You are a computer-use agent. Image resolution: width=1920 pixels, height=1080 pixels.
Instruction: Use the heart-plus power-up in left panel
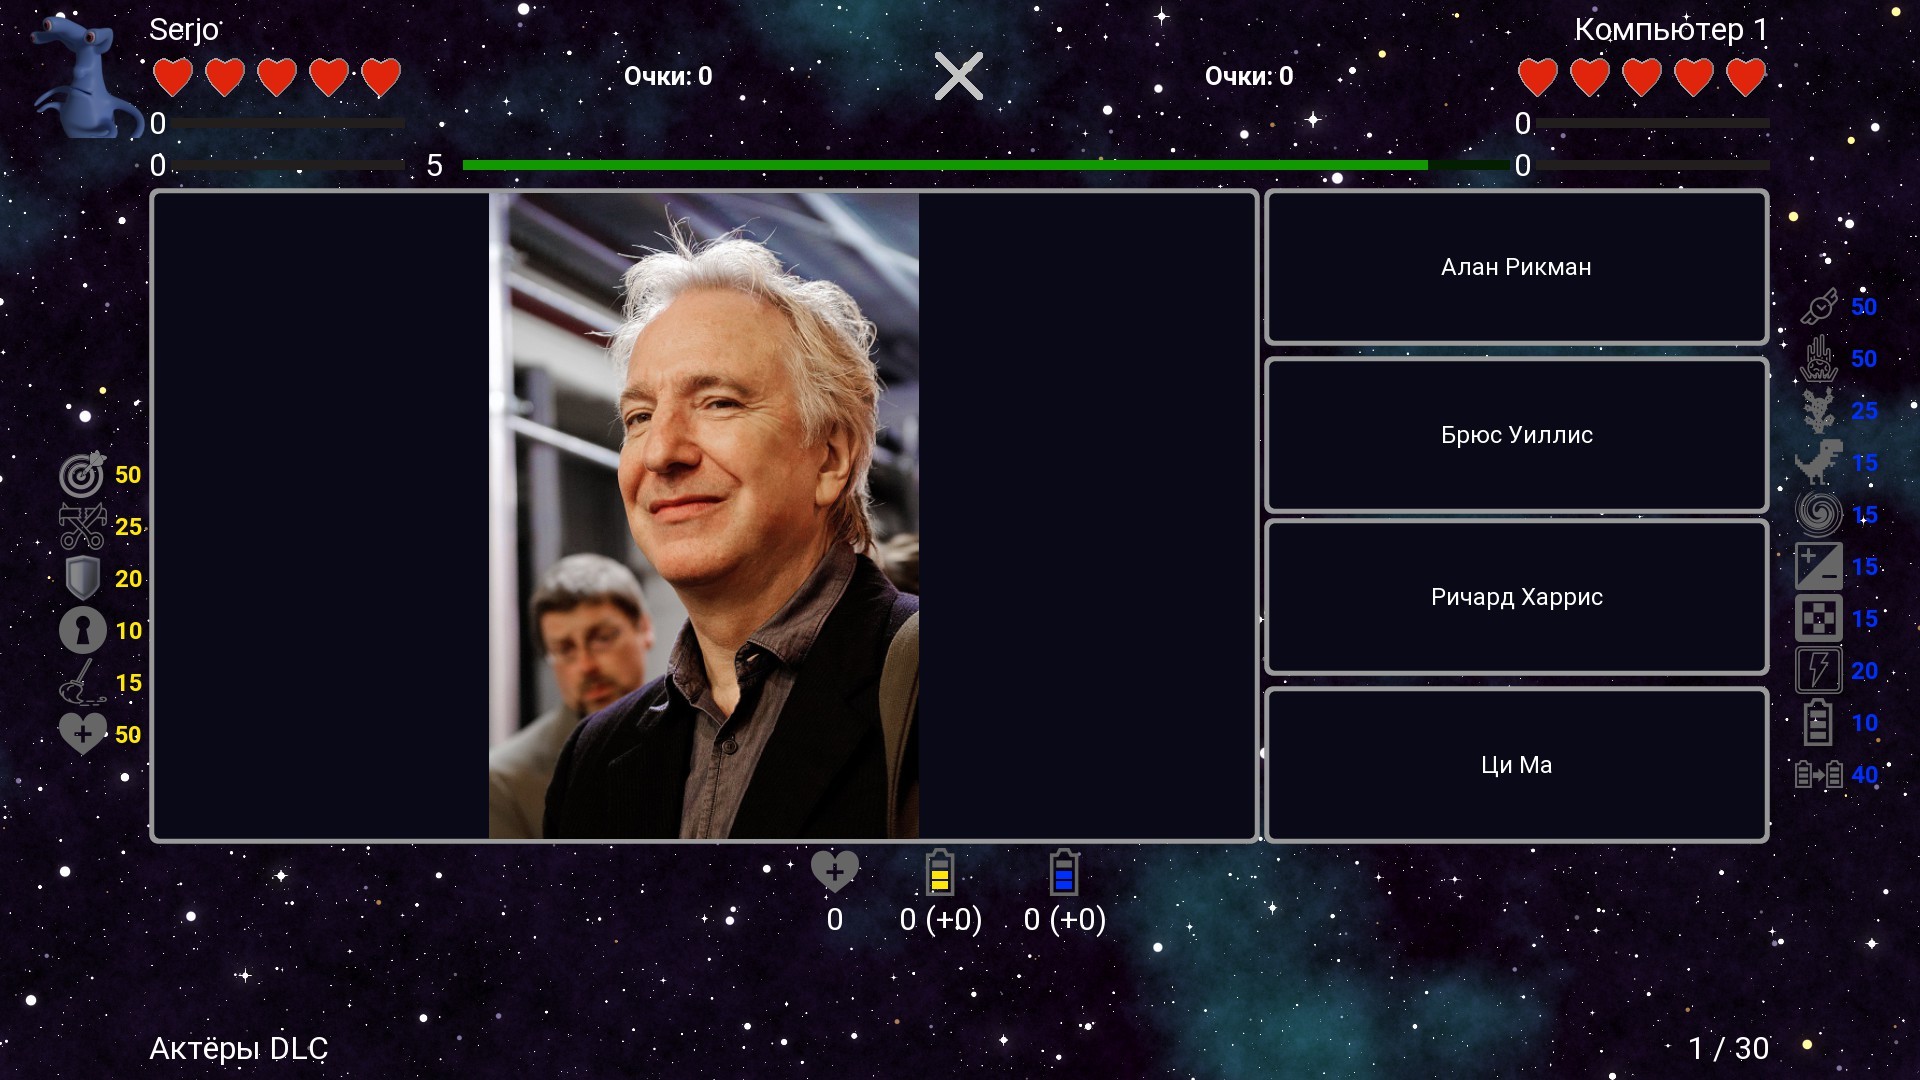(82, 734)
